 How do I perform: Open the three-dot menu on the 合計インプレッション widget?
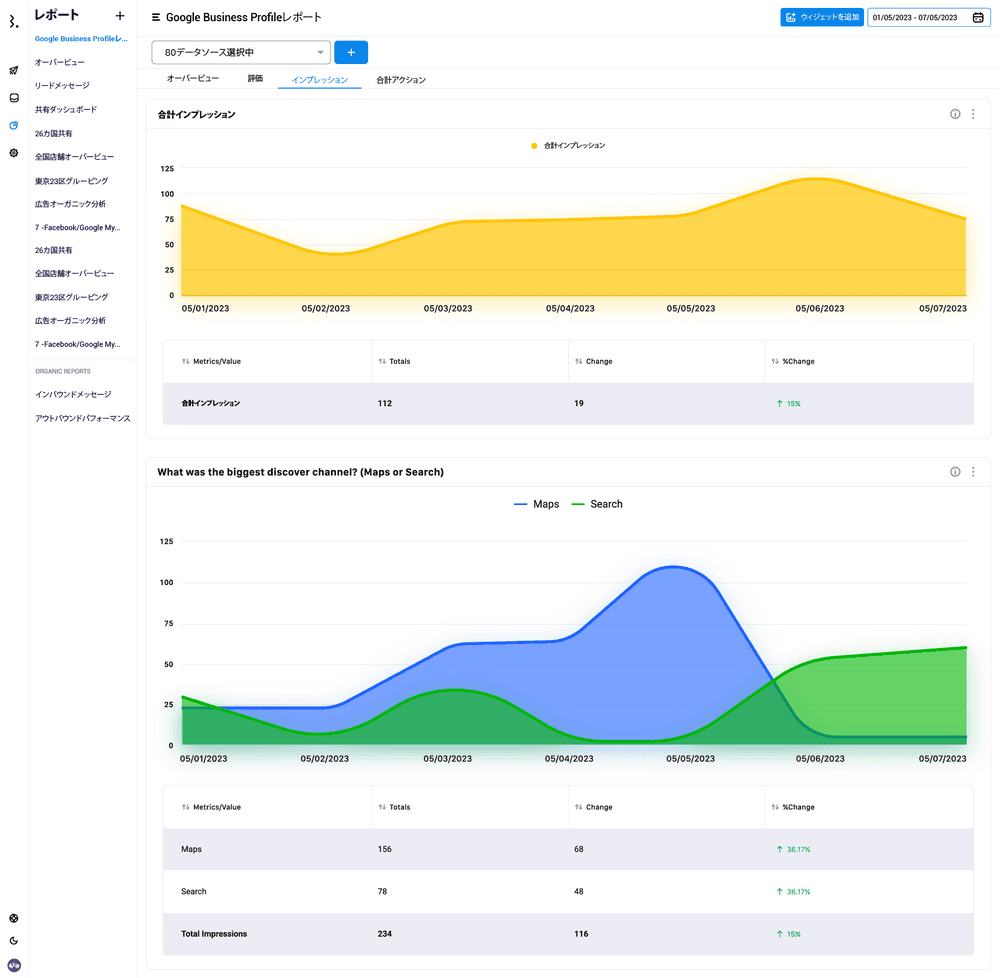tap(973, 114)
